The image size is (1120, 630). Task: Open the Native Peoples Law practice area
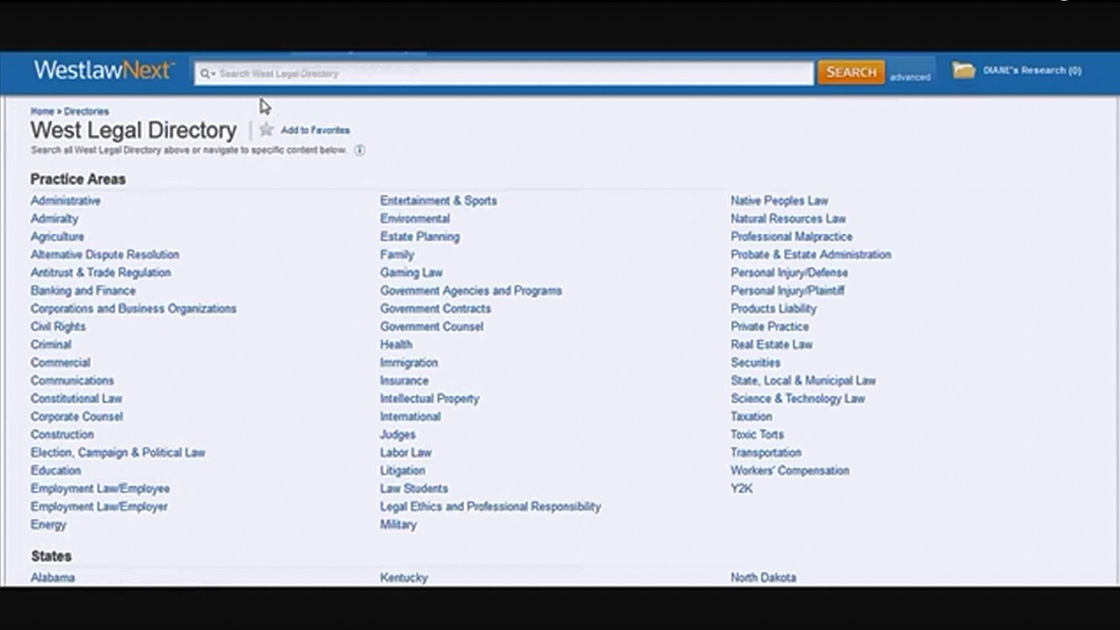[x=779, y=201]
